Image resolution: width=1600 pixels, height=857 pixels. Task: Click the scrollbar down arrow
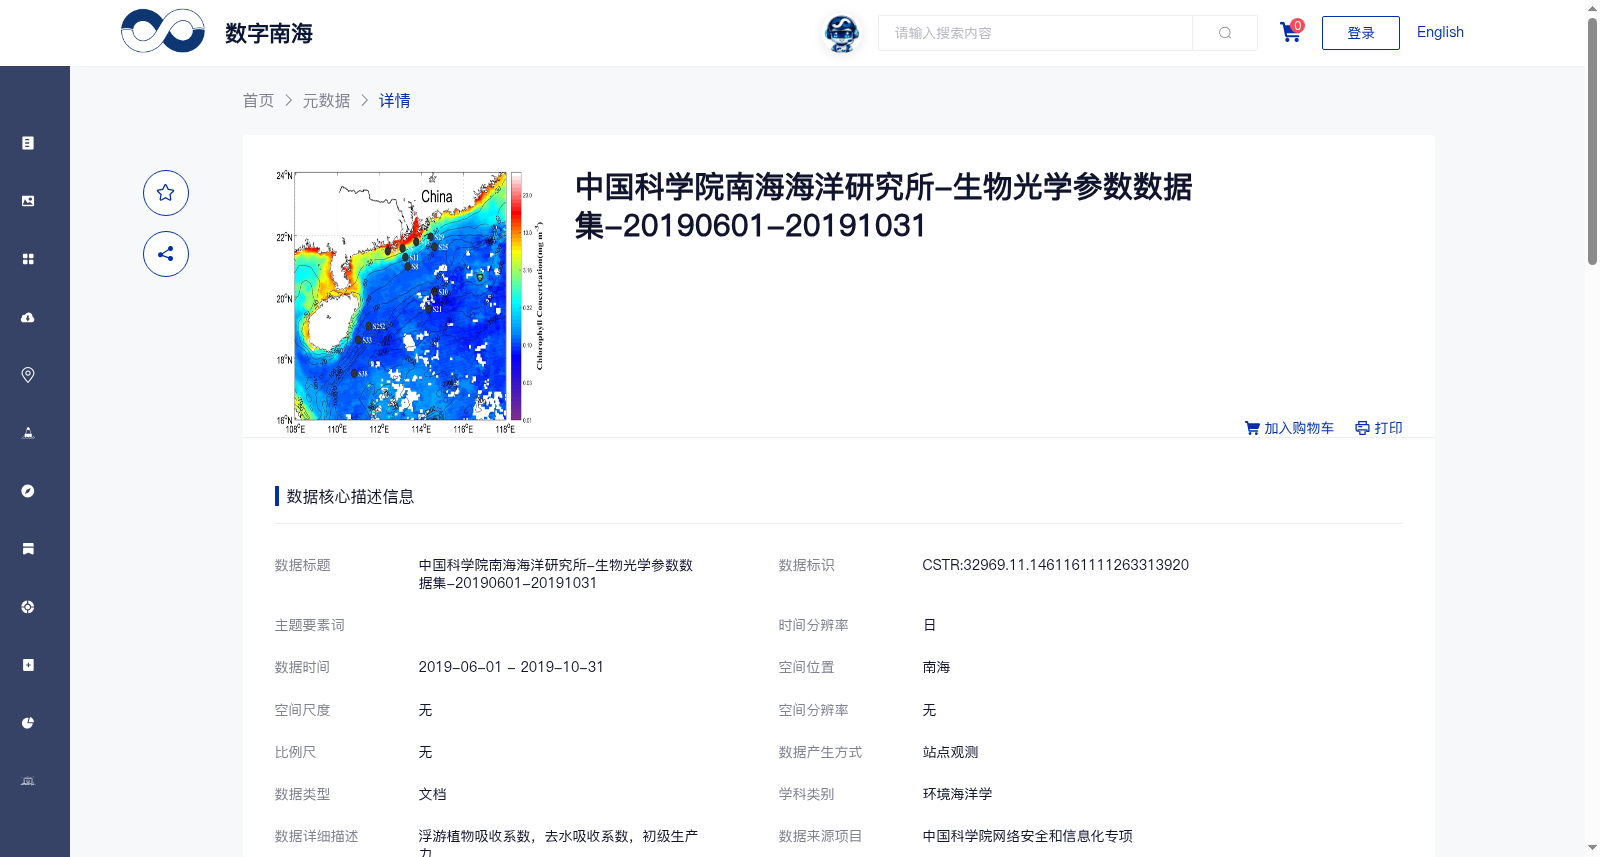(x=1592, y=848)
